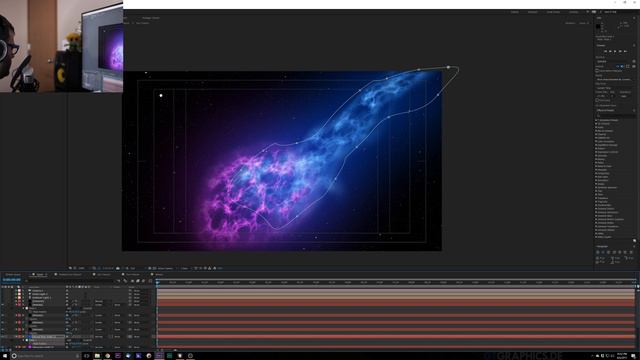Open the Windows Start menu
The image size is (640, 360).
click(5, 356)
